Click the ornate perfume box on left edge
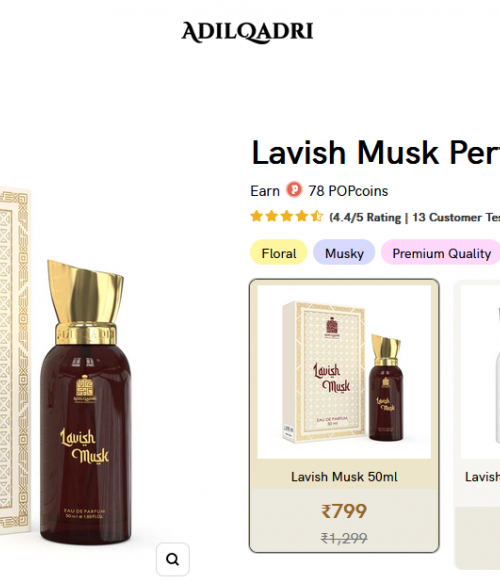The height and width of the screenshot is (583, 500). [x=15, y=361]
